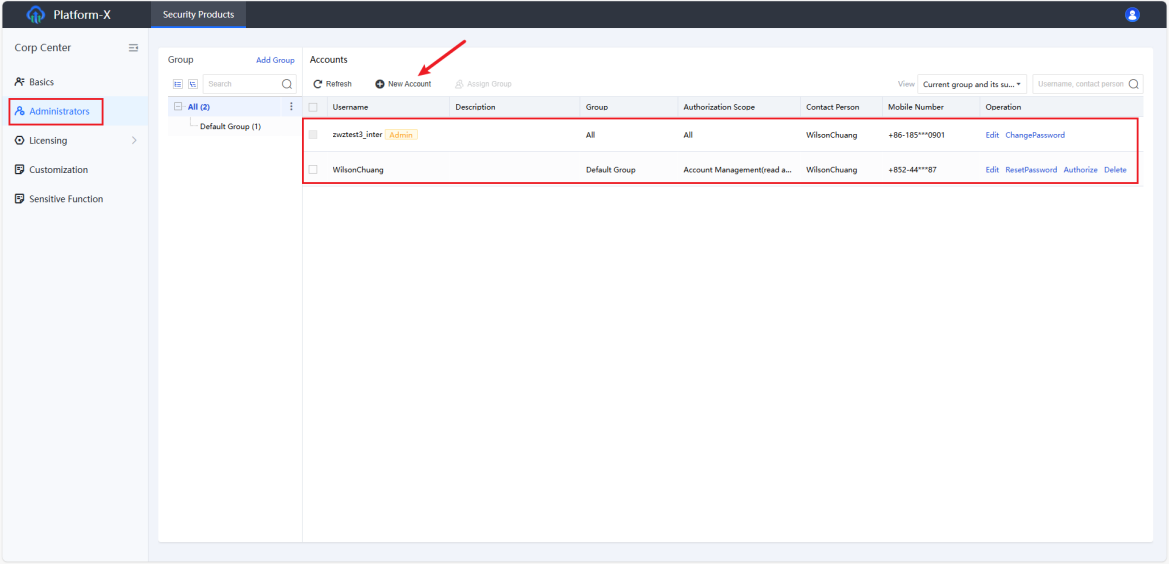Select Default Group (1) in tree

click(x=230, y=127)
